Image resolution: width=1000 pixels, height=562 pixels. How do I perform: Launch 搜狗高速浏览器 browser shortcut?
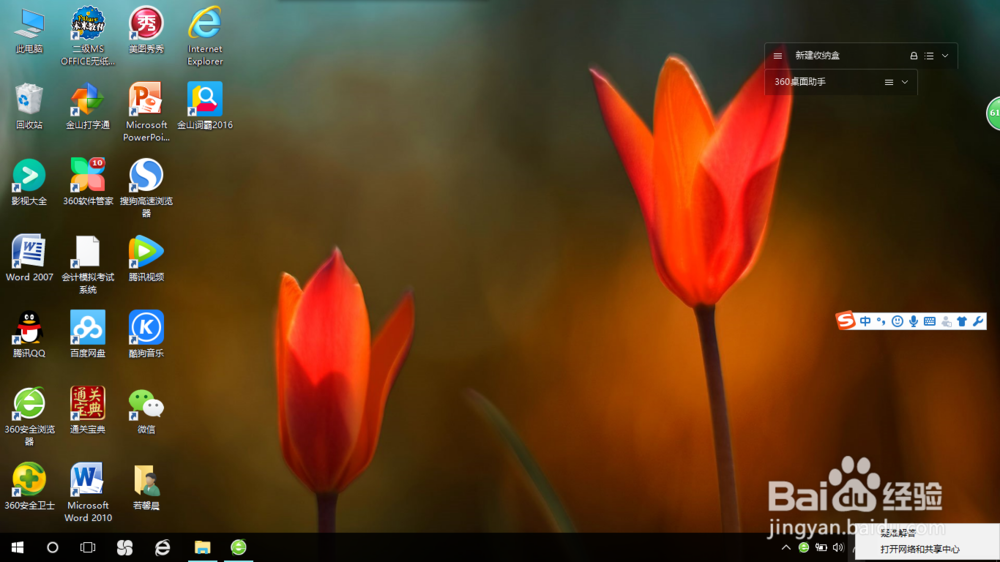click(146, 188)
